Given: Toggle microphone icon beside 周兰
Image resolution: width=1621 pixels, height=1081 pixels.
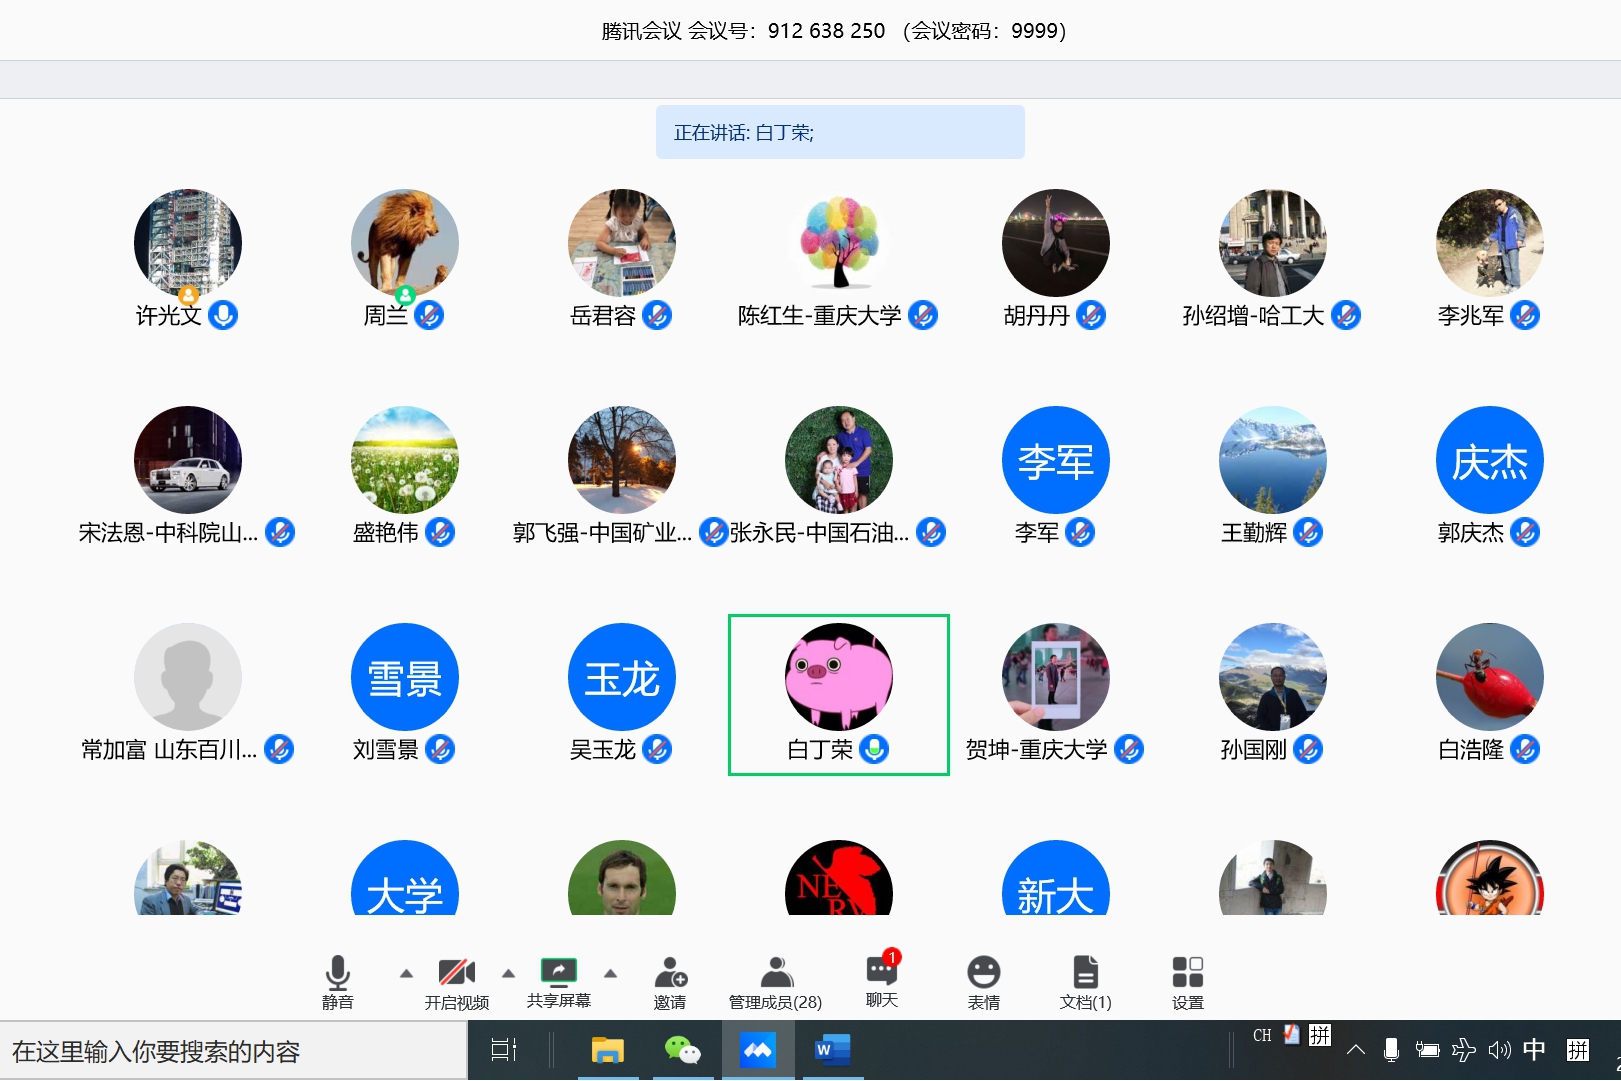Looking at the screenshot, I should [429, 316].
